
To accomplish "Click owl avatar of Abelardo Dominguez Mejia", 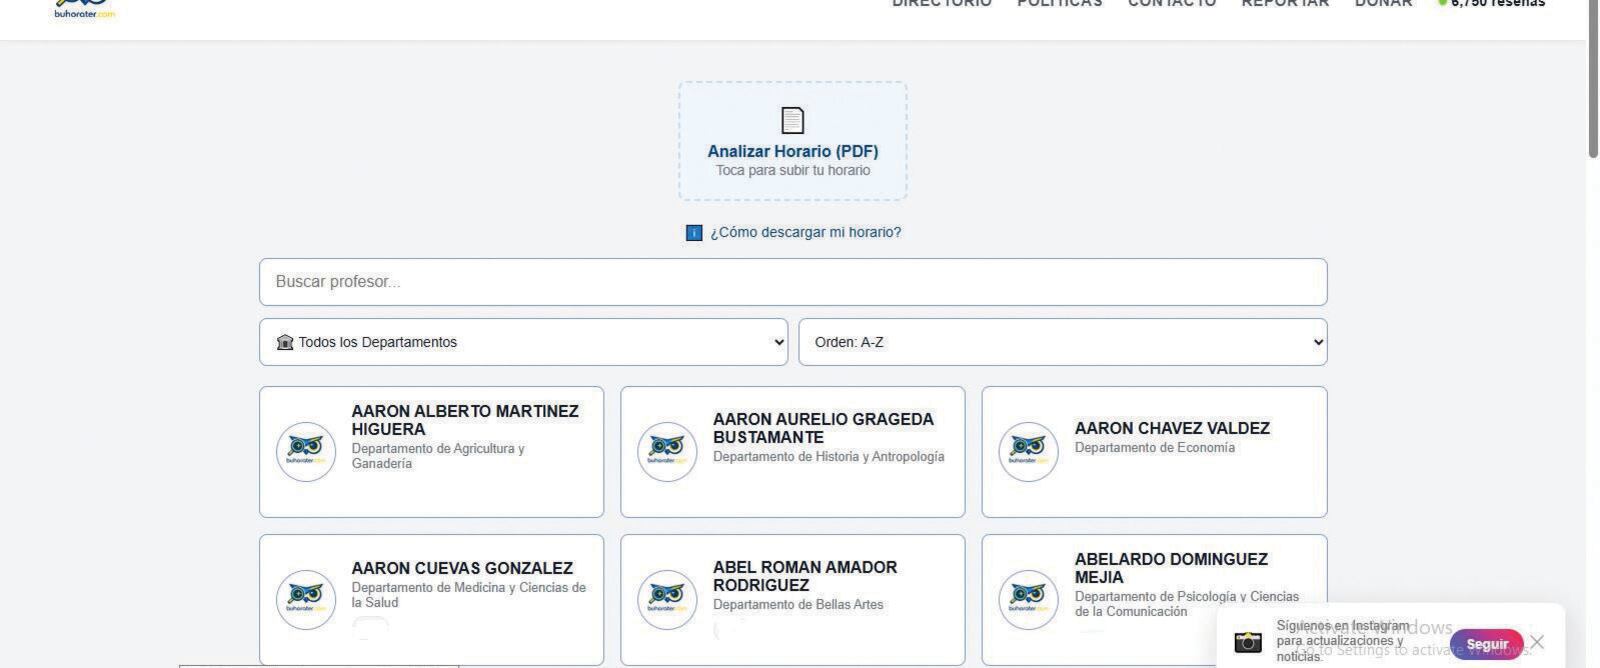I will [1028, 600].
